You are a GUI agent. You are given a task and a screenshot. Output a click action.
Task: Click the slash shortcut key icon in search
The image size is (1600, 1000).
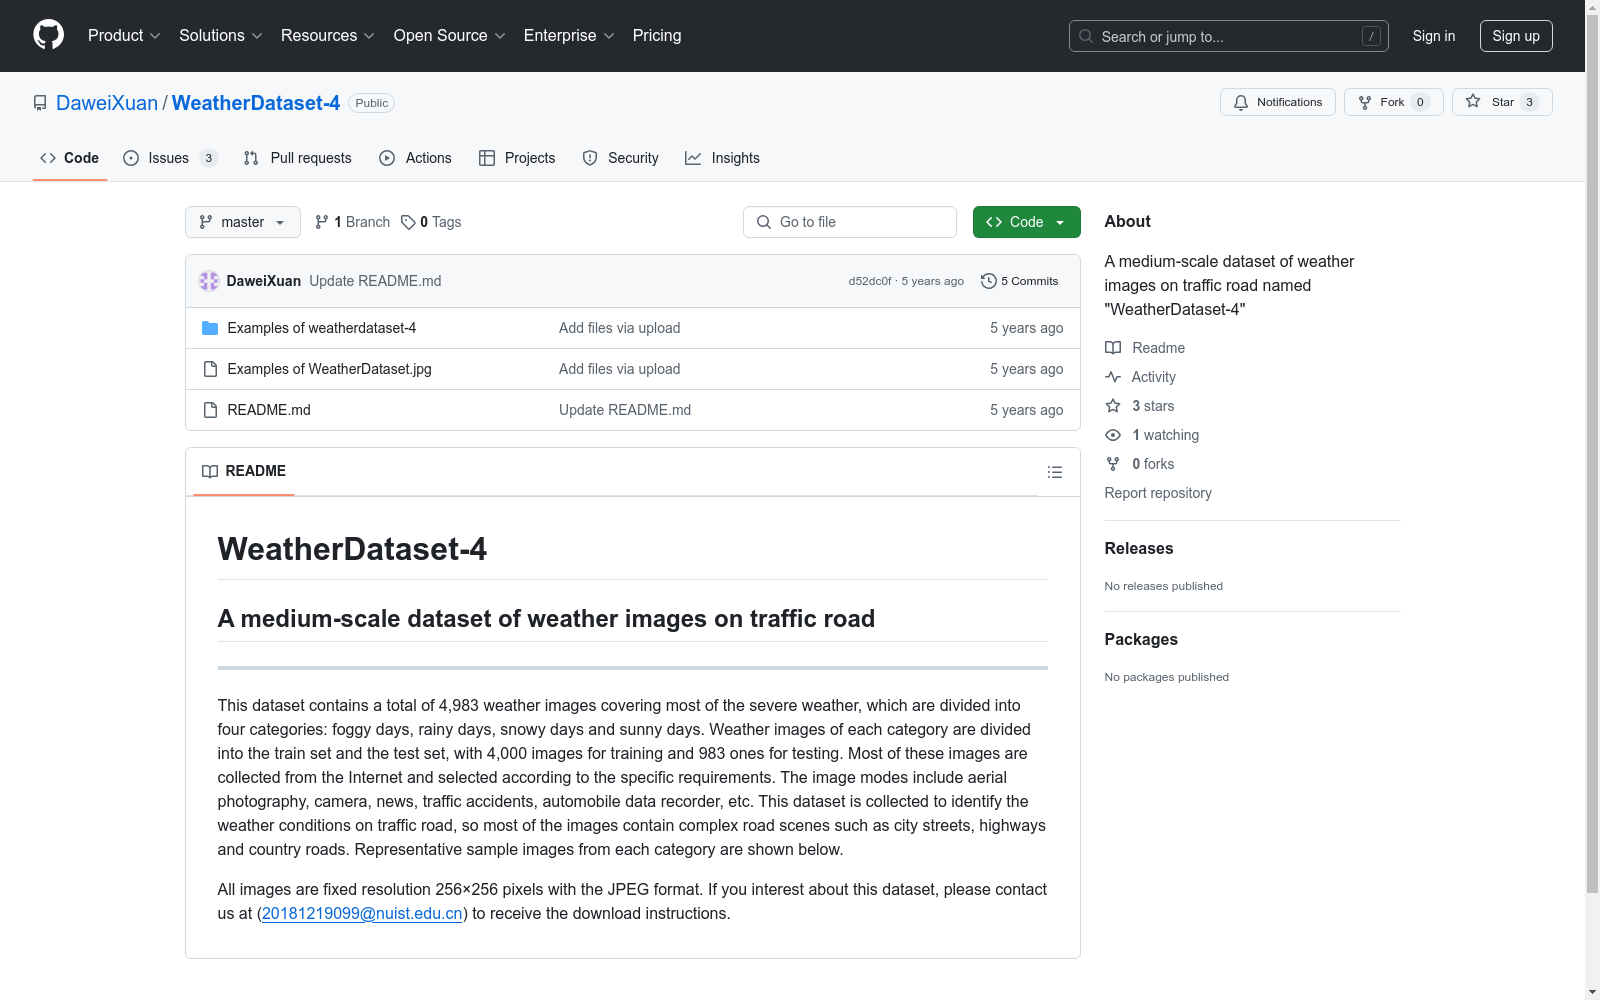coord(1371,36)
